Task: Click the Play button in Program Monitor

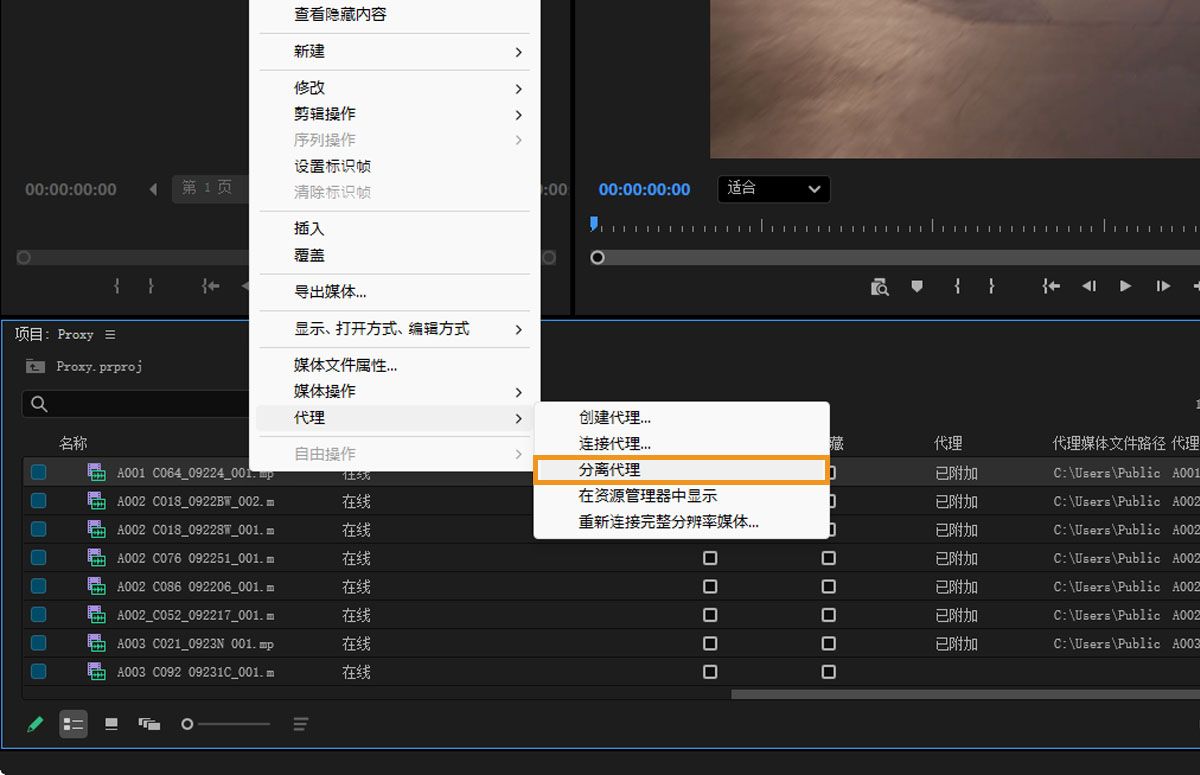Action: (1124, 287)
